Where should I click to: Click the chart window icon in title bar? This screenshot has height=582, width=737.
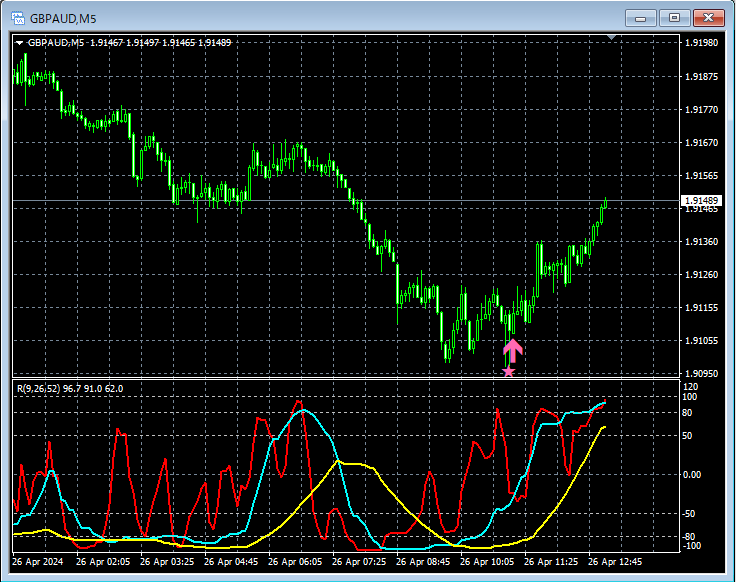click(x=17, y=18)
